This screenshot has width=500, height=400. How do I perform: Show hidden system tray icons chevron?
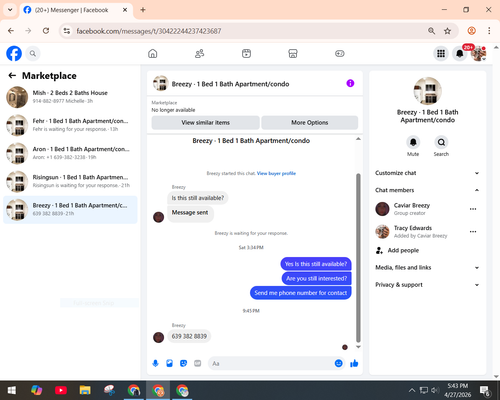(412, 390)
